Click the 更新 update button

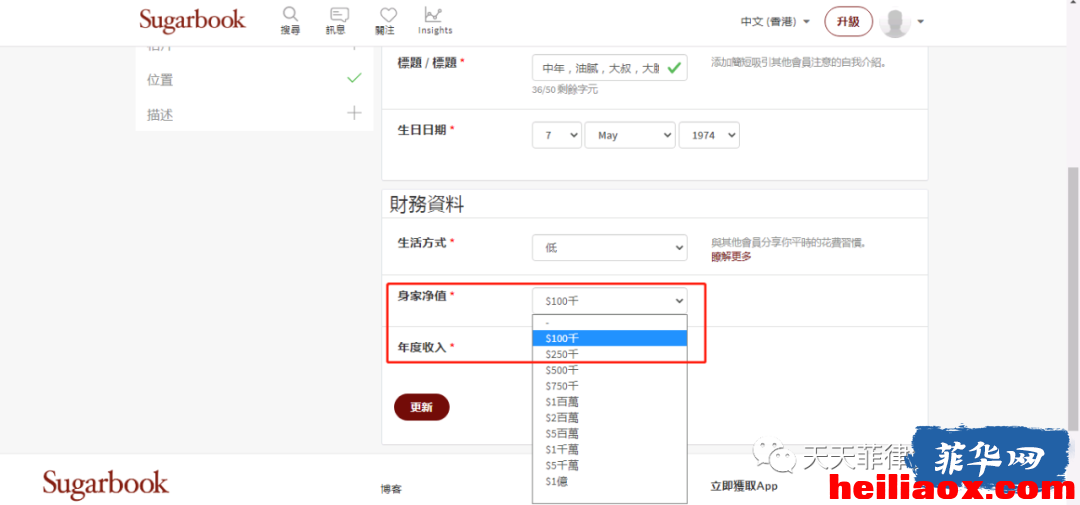422,407
